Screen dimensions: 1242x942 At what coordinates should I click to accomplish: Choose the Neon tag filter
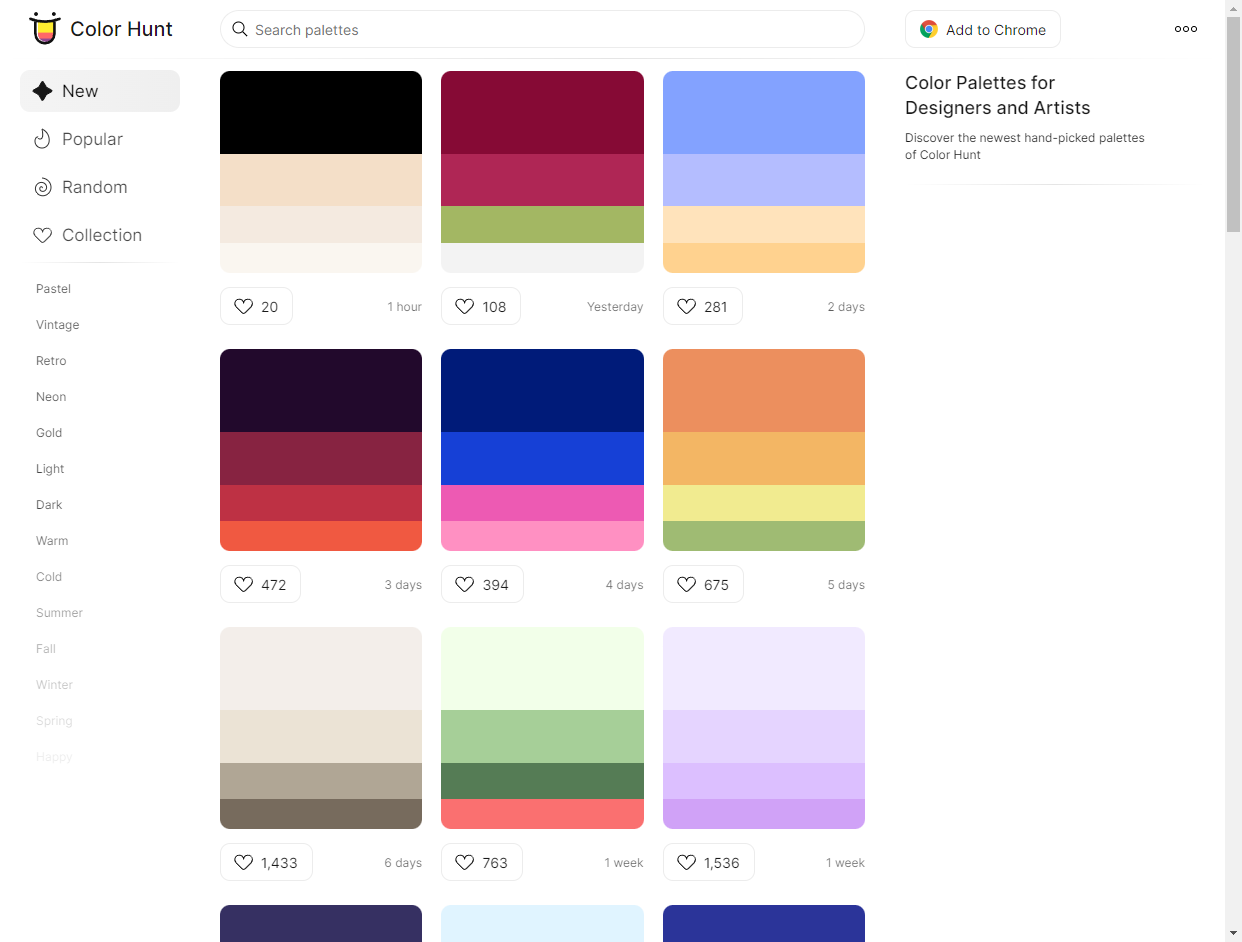(x=51, y=397)
